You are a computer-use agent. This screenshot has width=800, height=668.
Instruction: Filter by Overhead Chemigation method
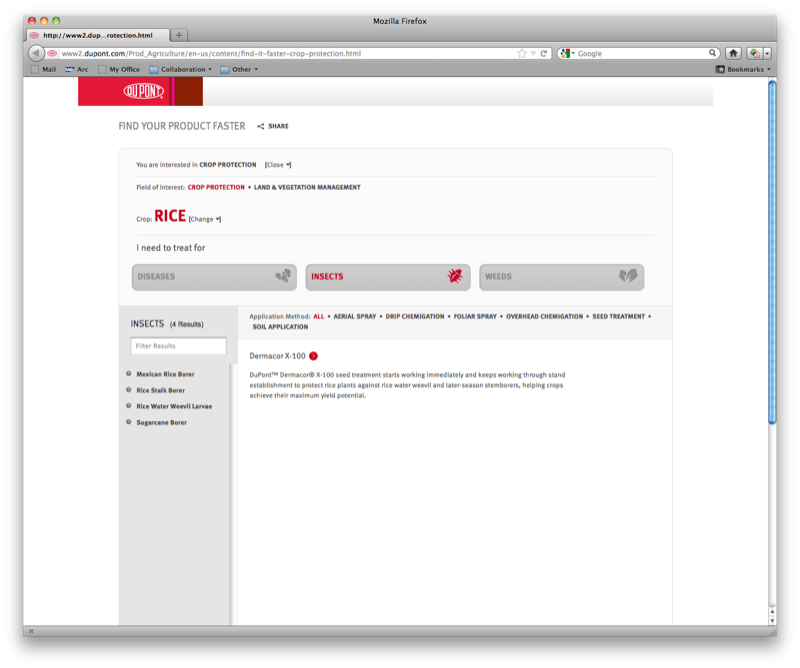click(x=544, y=317)
